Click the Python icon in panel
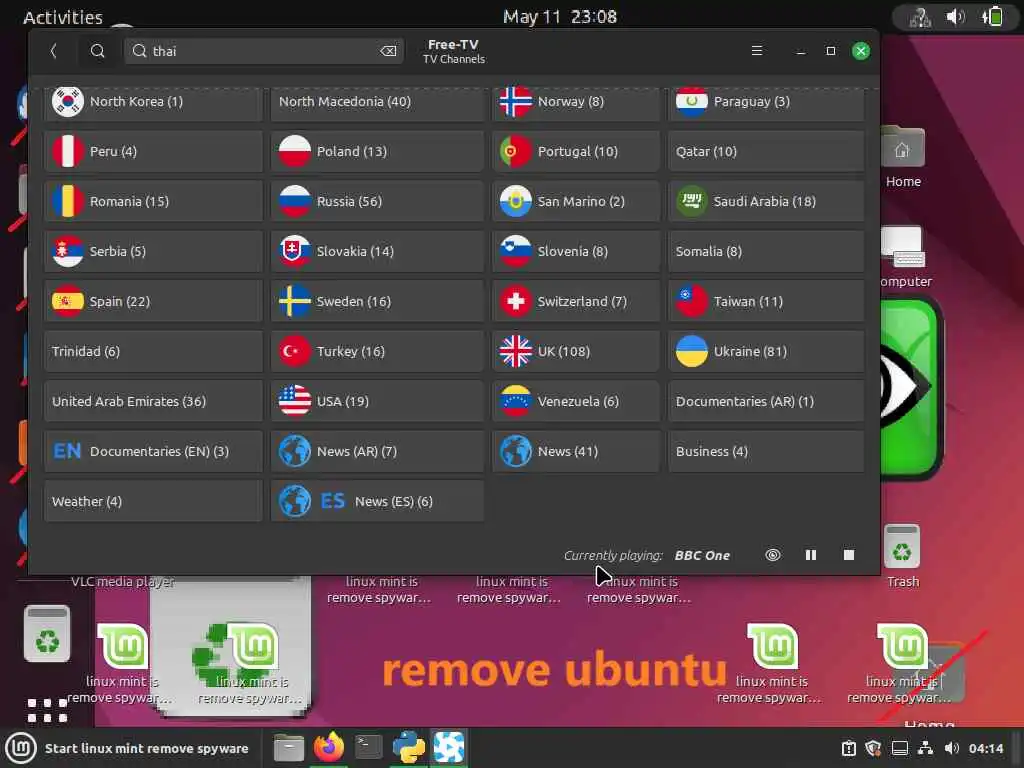Image resolution: width=1024 pixels, height=768 pixels. click(409, 748)
